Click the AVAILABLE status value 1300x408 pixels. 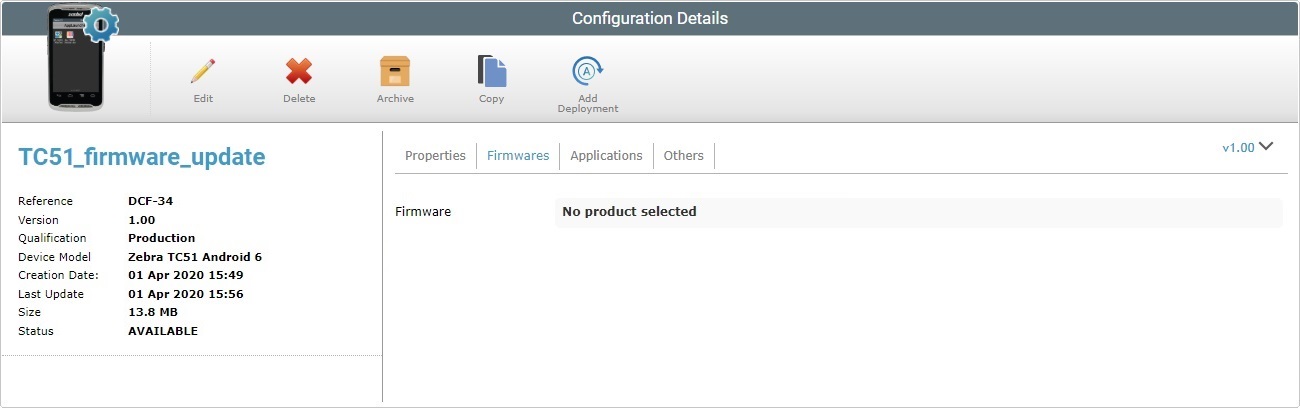pyautogui.click(x=163, y=331)
